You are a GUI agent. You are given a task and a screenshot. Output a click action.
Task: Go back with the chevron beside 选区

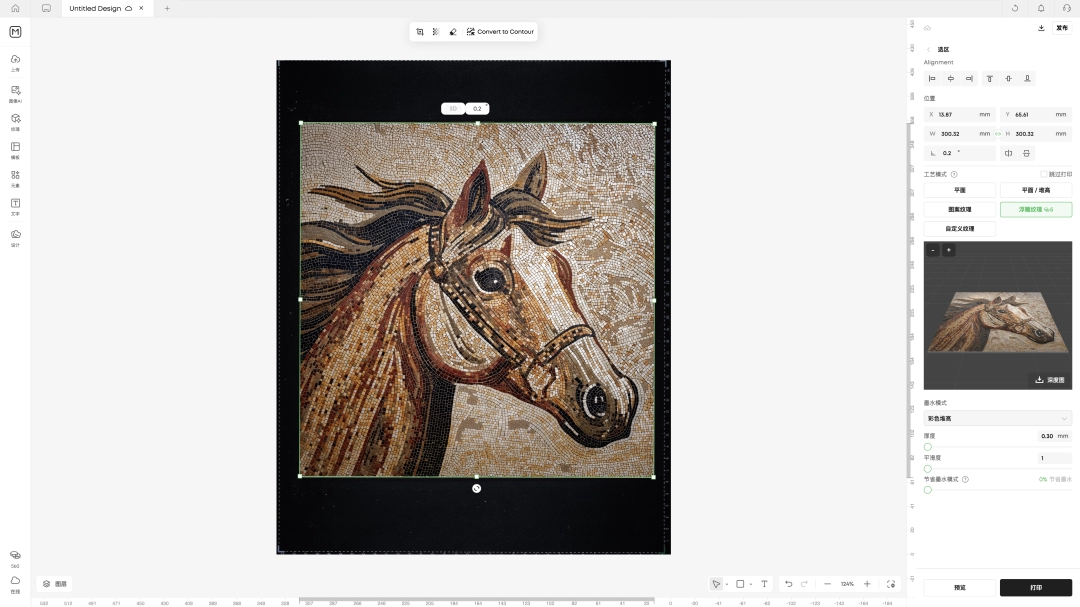[x=928, y=50]
